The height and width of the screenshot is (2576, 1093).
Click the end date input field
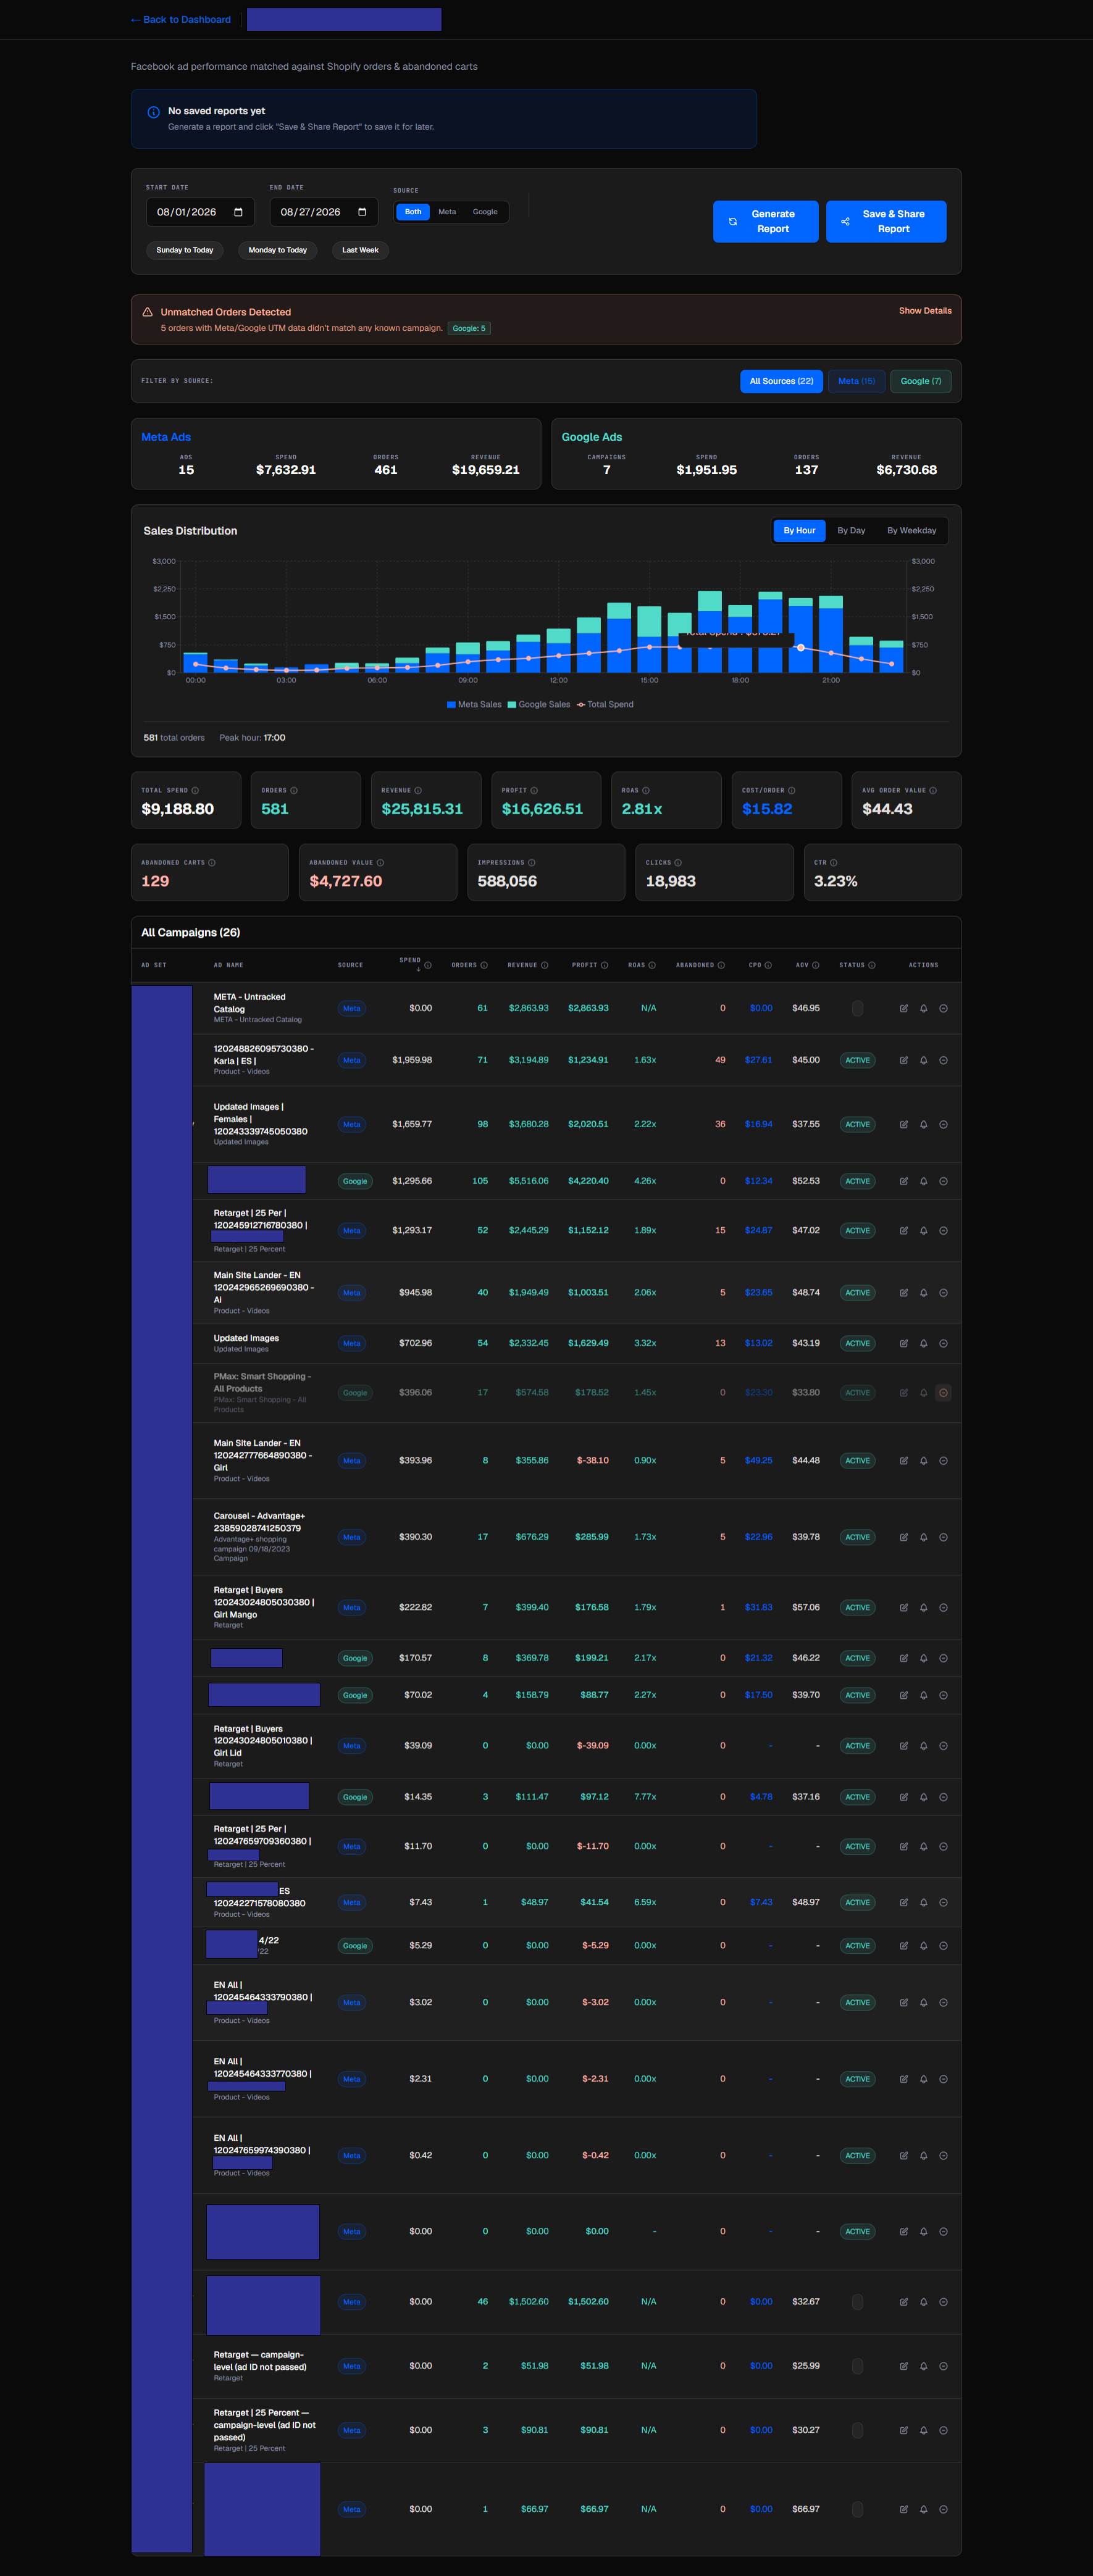pos(324,212)
